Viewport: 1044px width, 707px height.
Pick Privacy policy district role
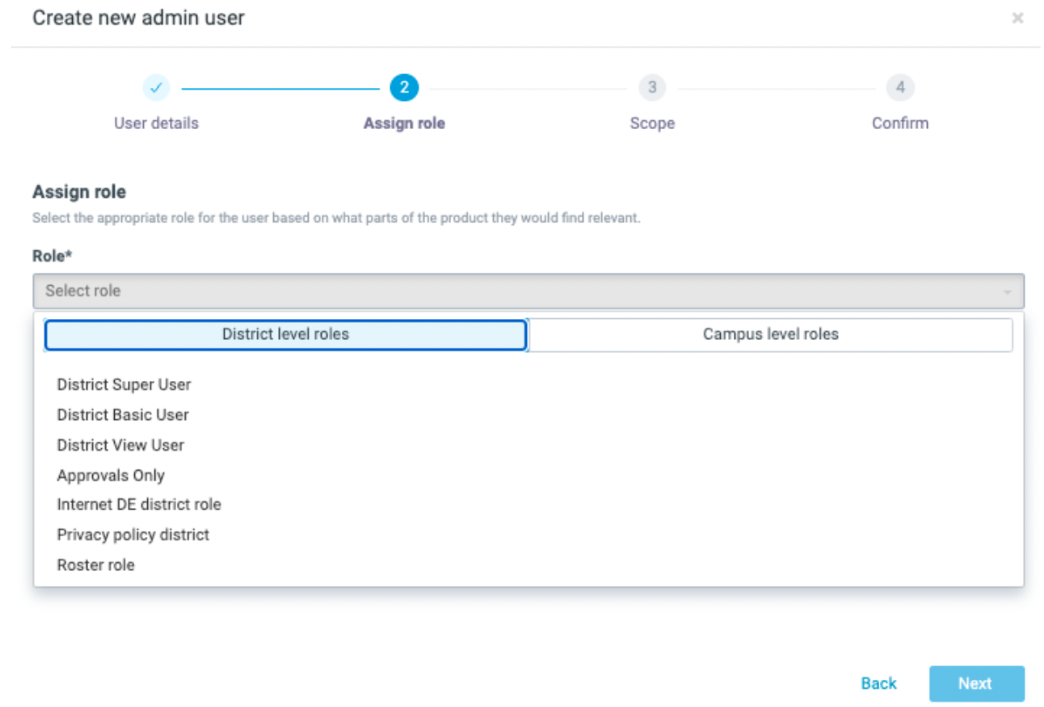(132, 535)
